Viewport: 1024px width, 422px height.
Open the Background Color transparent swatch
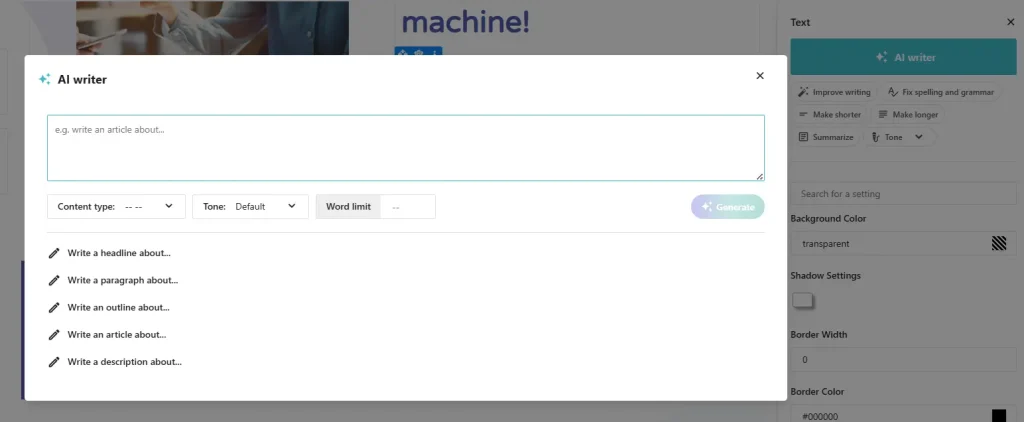point(999,244)
